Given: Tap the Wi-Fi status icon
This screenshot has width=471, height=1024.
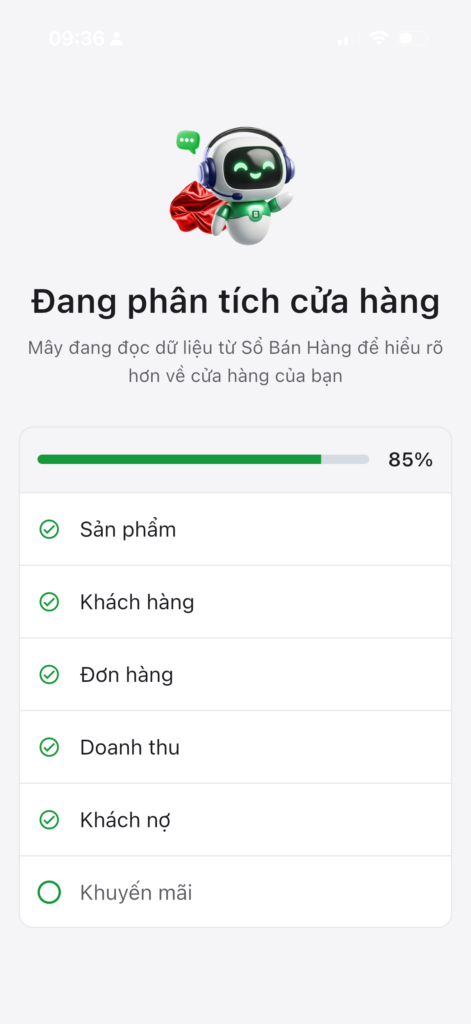Looking at the screenshot, I should pos(379,39).
